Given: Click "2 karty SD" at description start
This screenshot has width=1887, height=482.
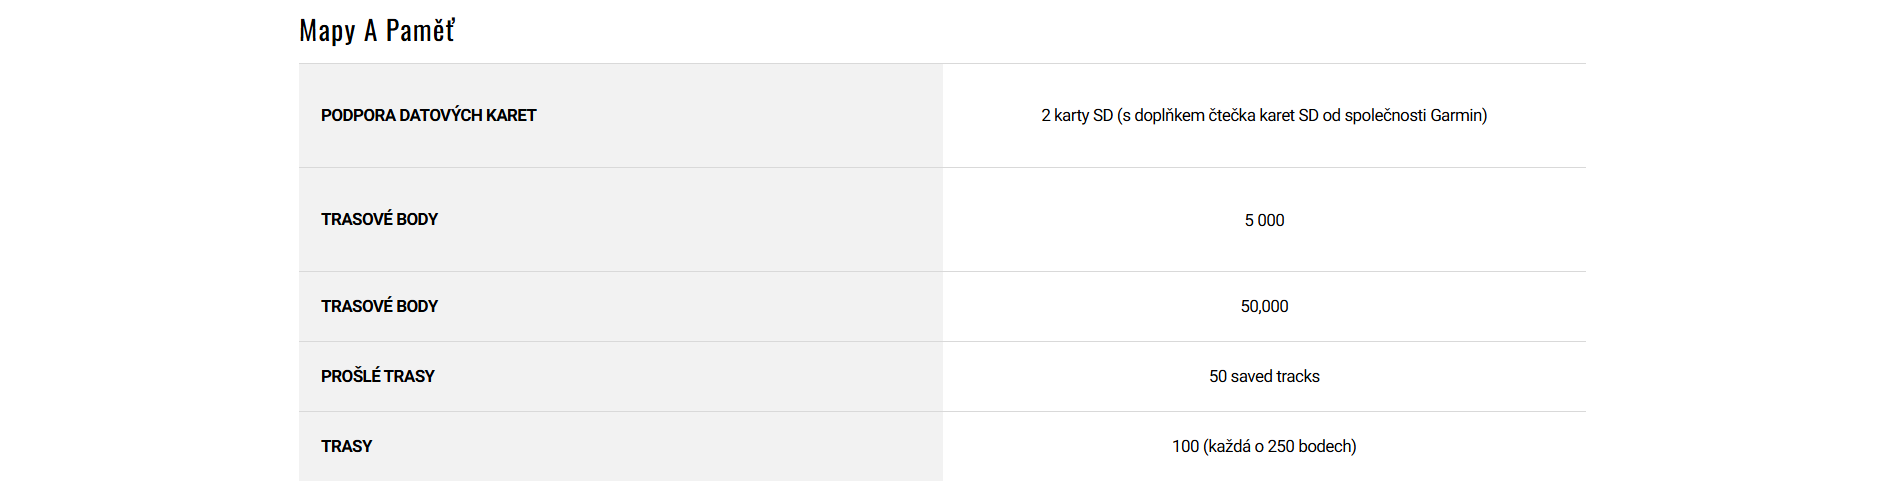Looking at the screenshot, I should click(1077, 116).
